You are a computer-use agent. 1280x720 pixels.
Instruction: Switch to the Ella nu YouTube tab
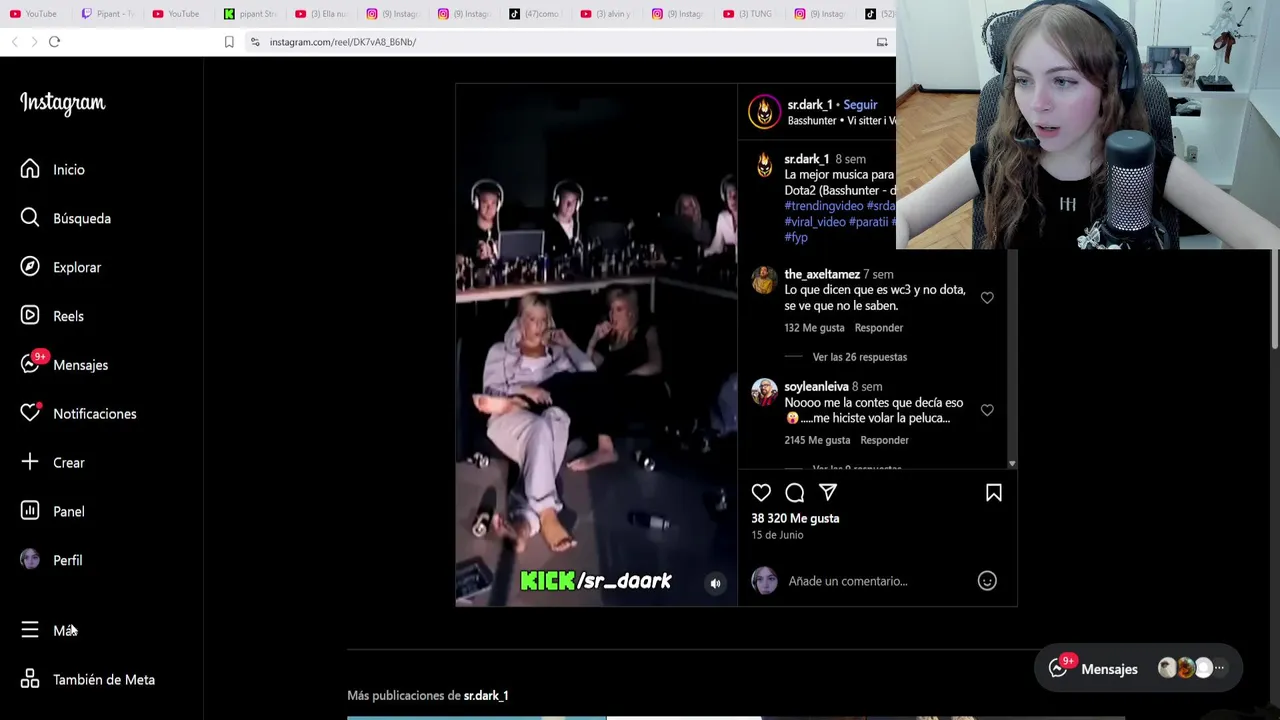[321, 13]
